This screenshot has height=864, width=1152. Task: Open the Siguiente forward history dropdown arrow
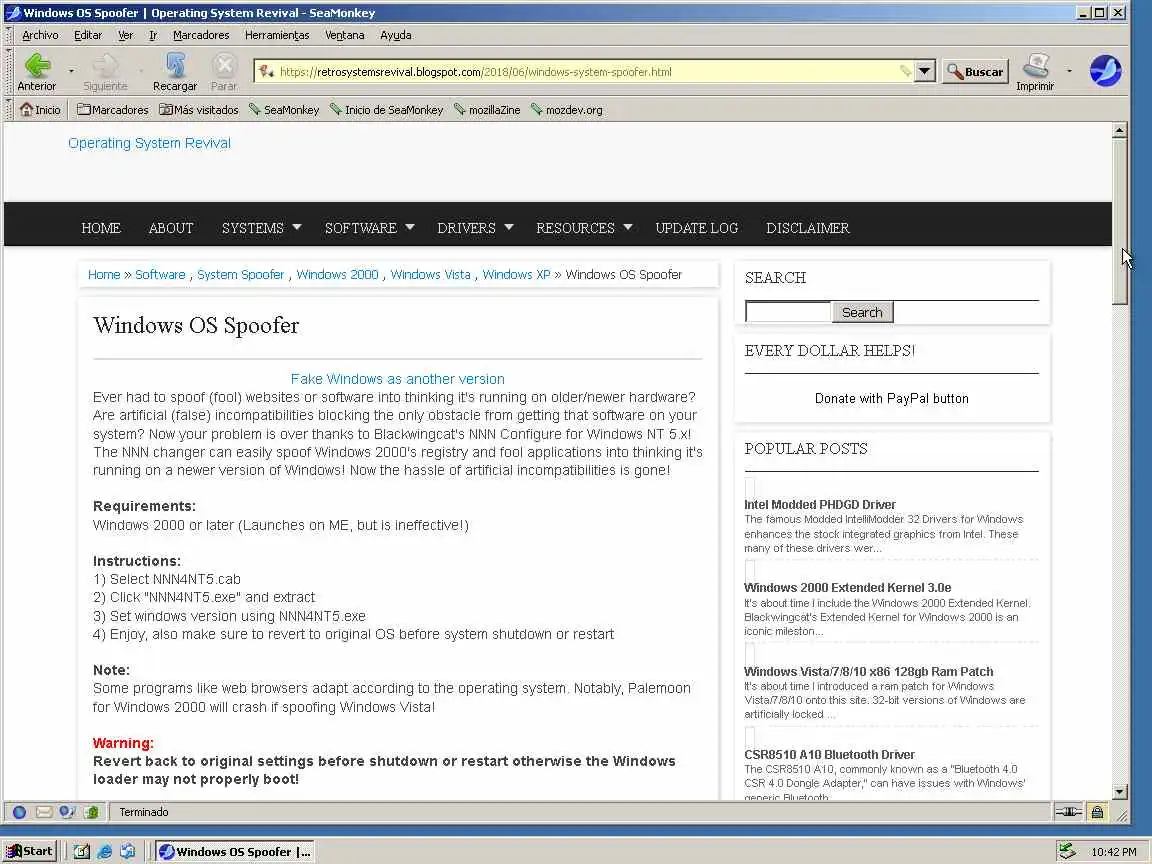click(x=141, y=71)
